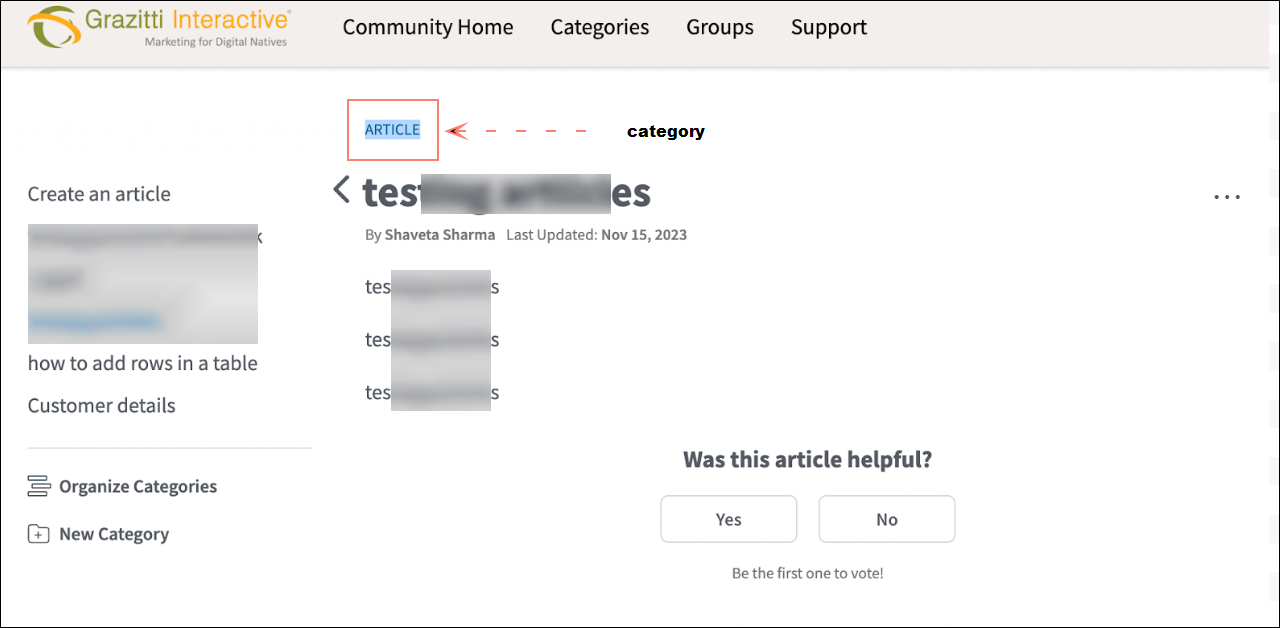Viewport: 1280px width, 628px height.
Task: Click the article's main heading title
Action: coord(506,192)
